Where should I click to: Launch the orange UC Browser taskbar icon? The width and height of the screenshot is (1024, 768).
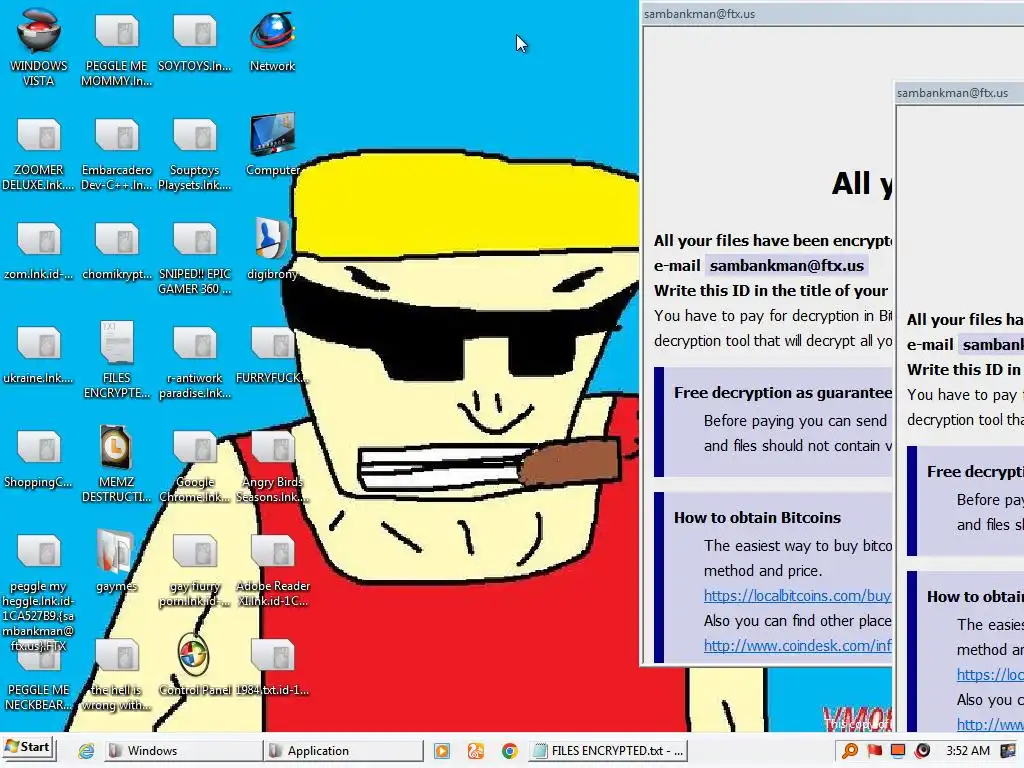tap(475, 751)
